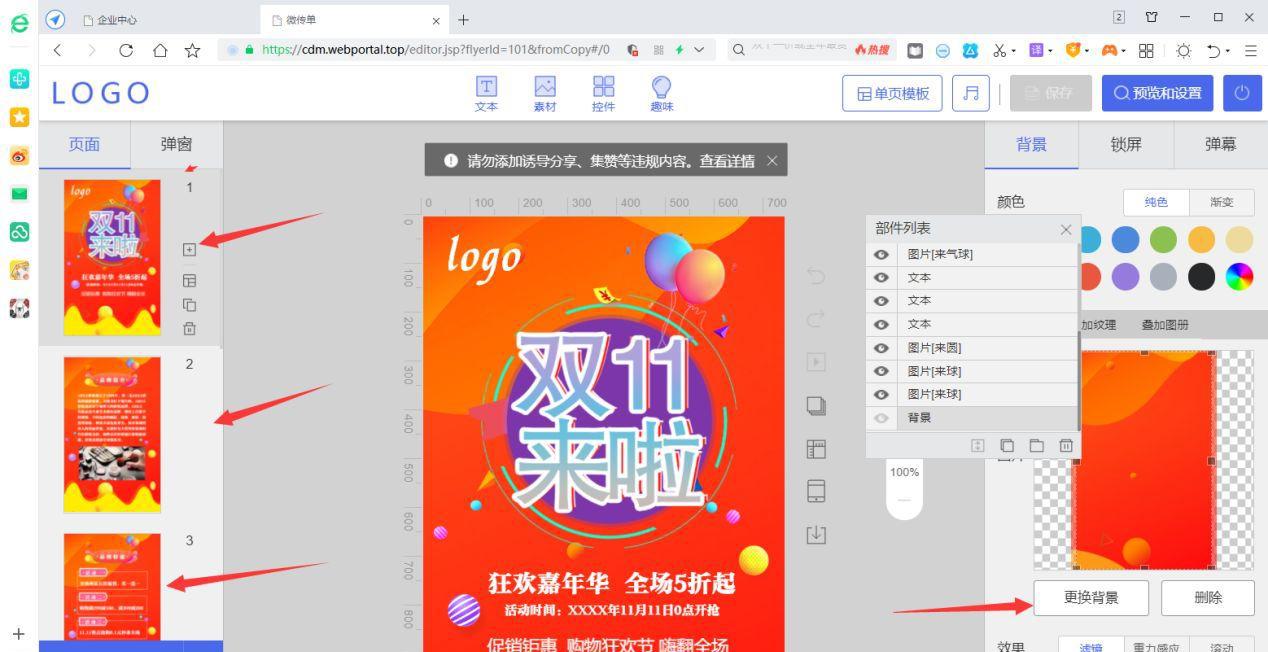Open the 控件 widgets tool
Screen dimensions: 1268x652
pos(603,94)
